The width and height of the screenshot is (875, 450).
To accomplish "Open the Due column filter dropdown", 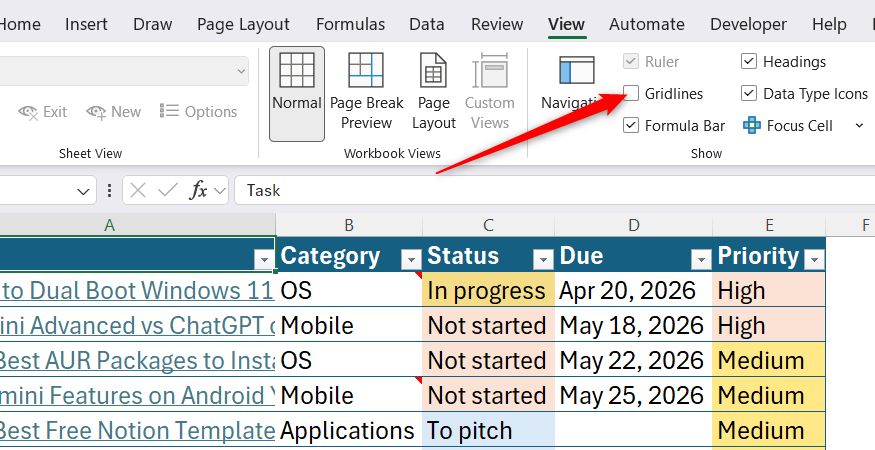I will pyautogui.click(x=701, y=259).
